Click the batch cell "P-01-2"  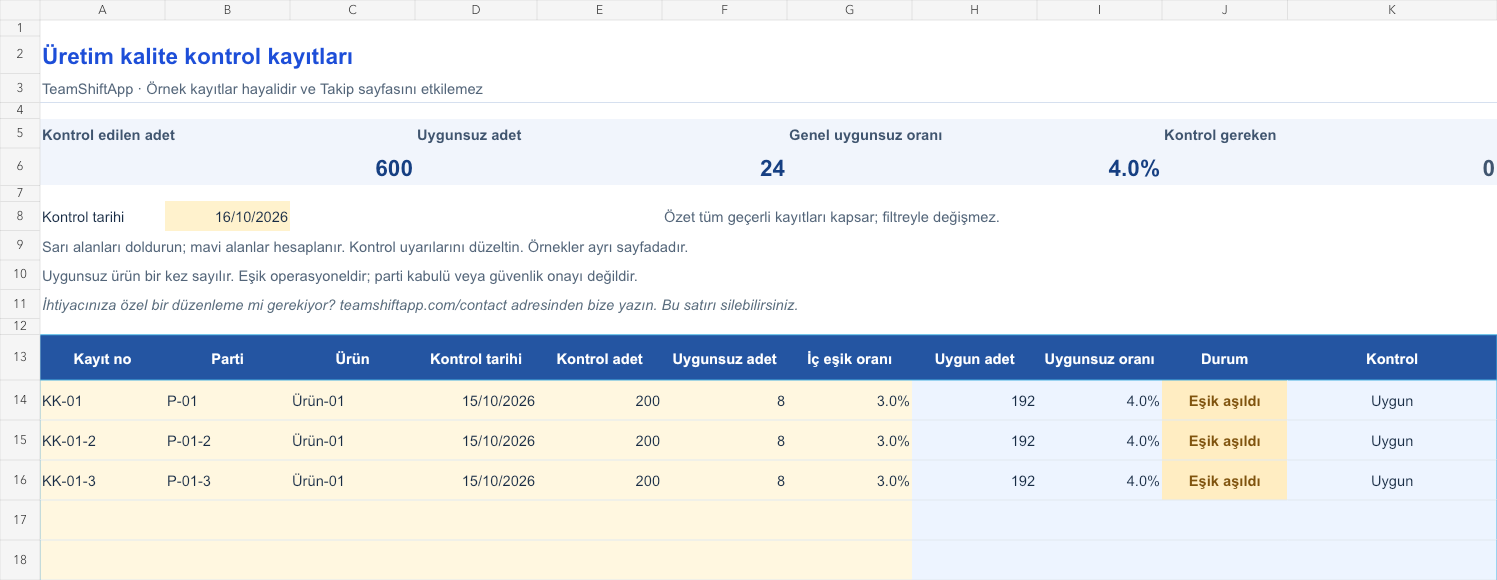click(227, 441)
